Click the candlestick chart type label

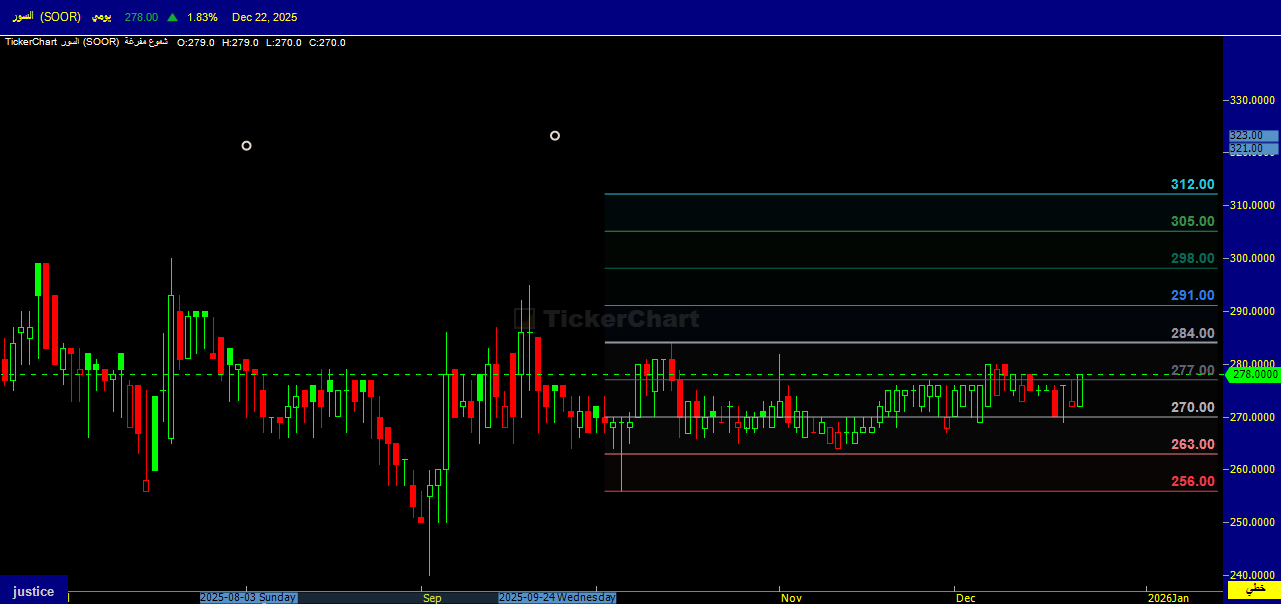145,42
